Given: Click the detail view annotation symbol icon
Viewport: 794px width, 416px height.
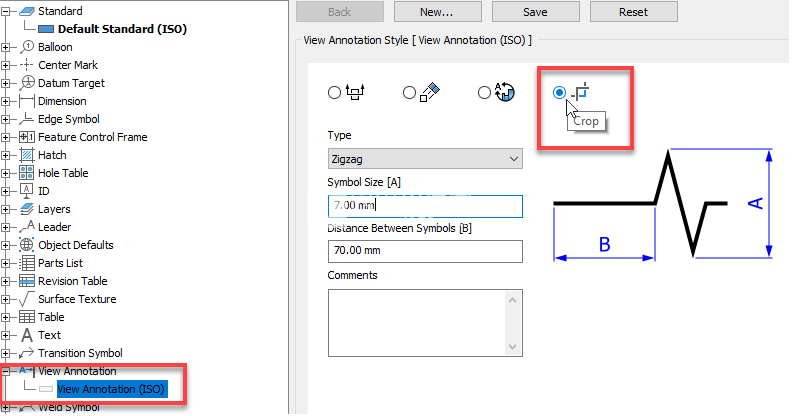Looking at the screenshot, I should pyautogui.click(x=430, y=92).
